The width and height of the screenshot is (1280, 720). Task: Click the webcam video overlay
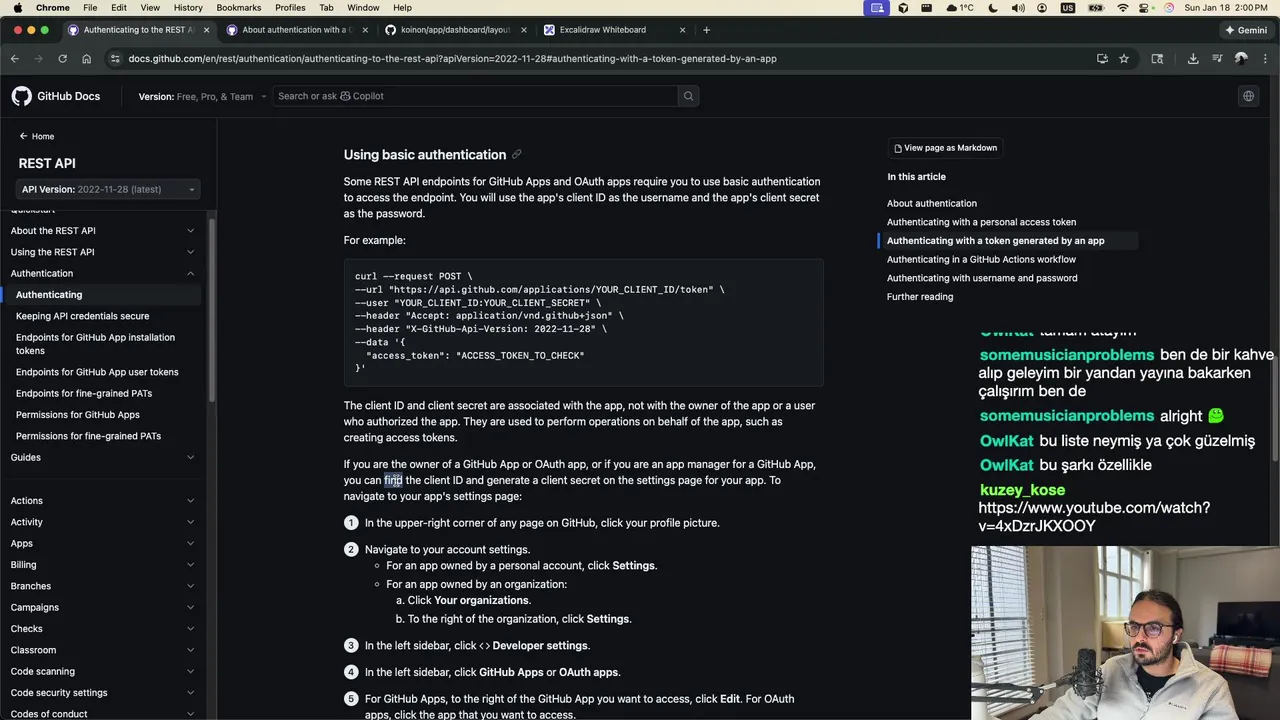point(1125,632)
